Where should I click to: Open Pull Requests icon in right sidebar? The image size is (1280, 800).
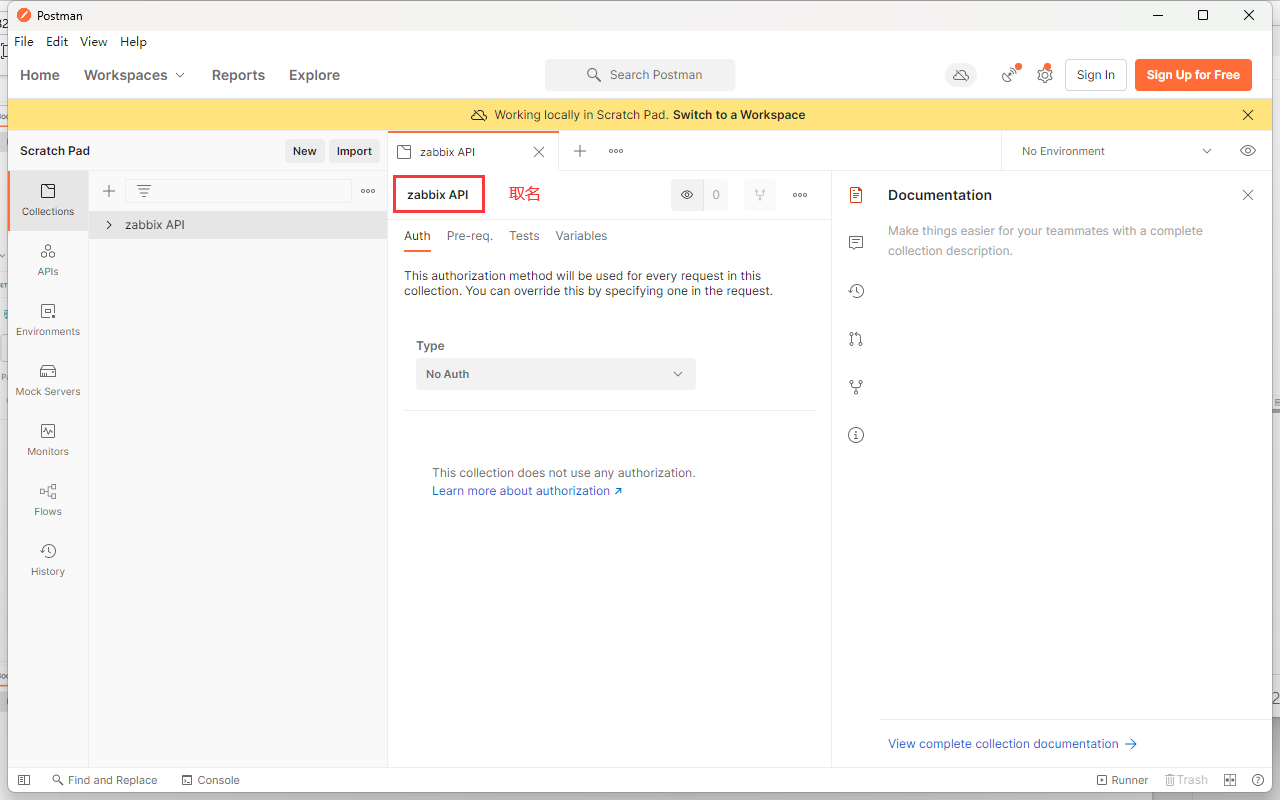[x=856, y=339]
